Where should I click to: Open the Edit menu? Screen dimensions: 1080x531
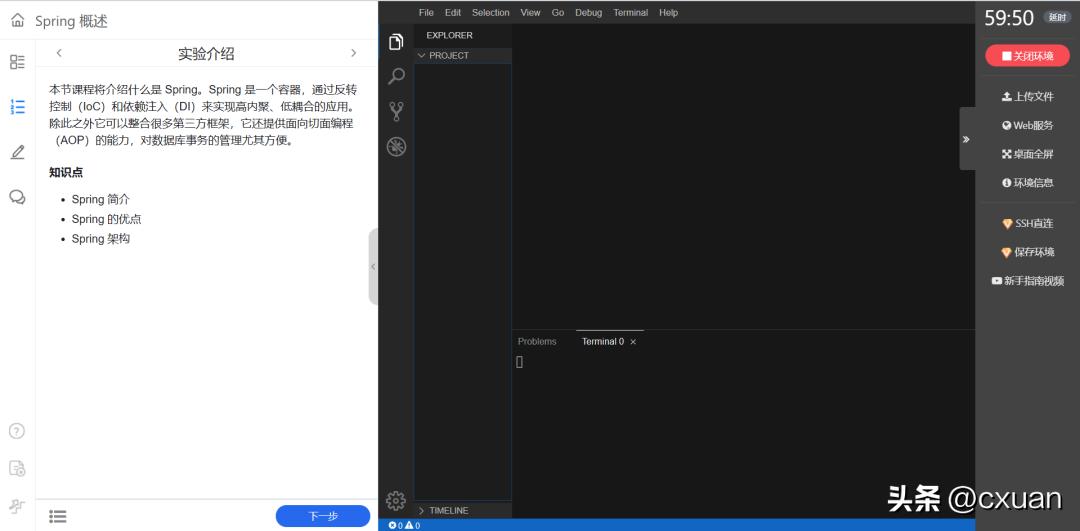(x=453, y=12)
